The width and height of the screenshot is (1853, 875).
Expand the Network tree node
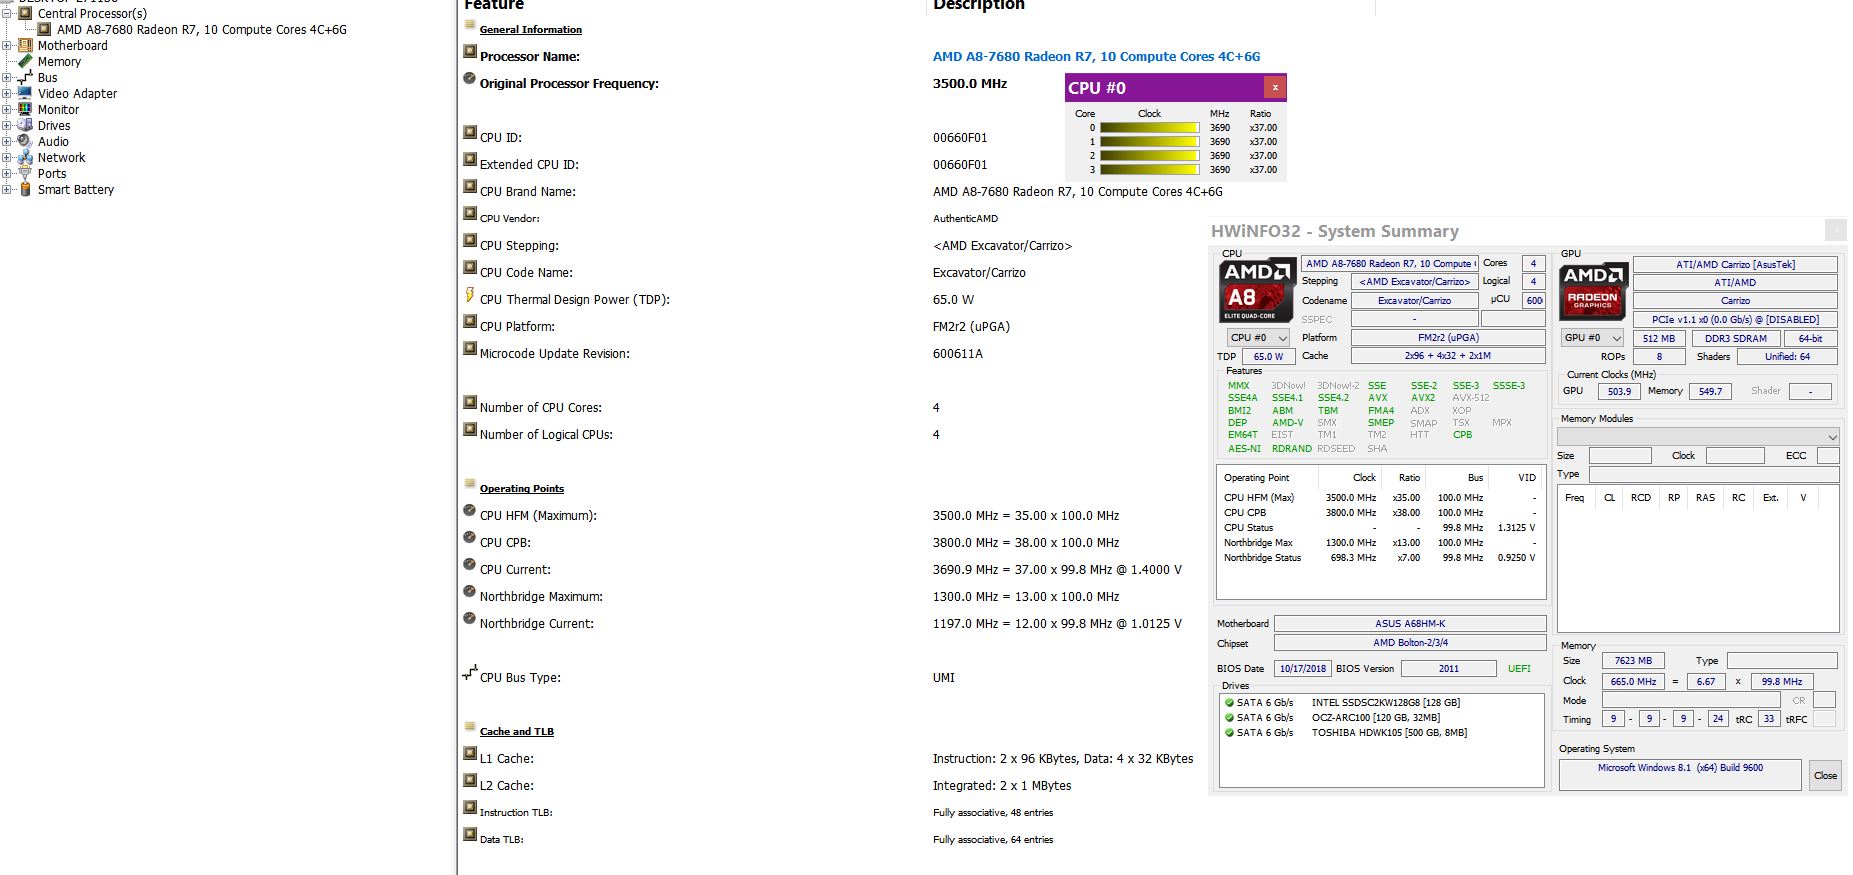point(7,157)
